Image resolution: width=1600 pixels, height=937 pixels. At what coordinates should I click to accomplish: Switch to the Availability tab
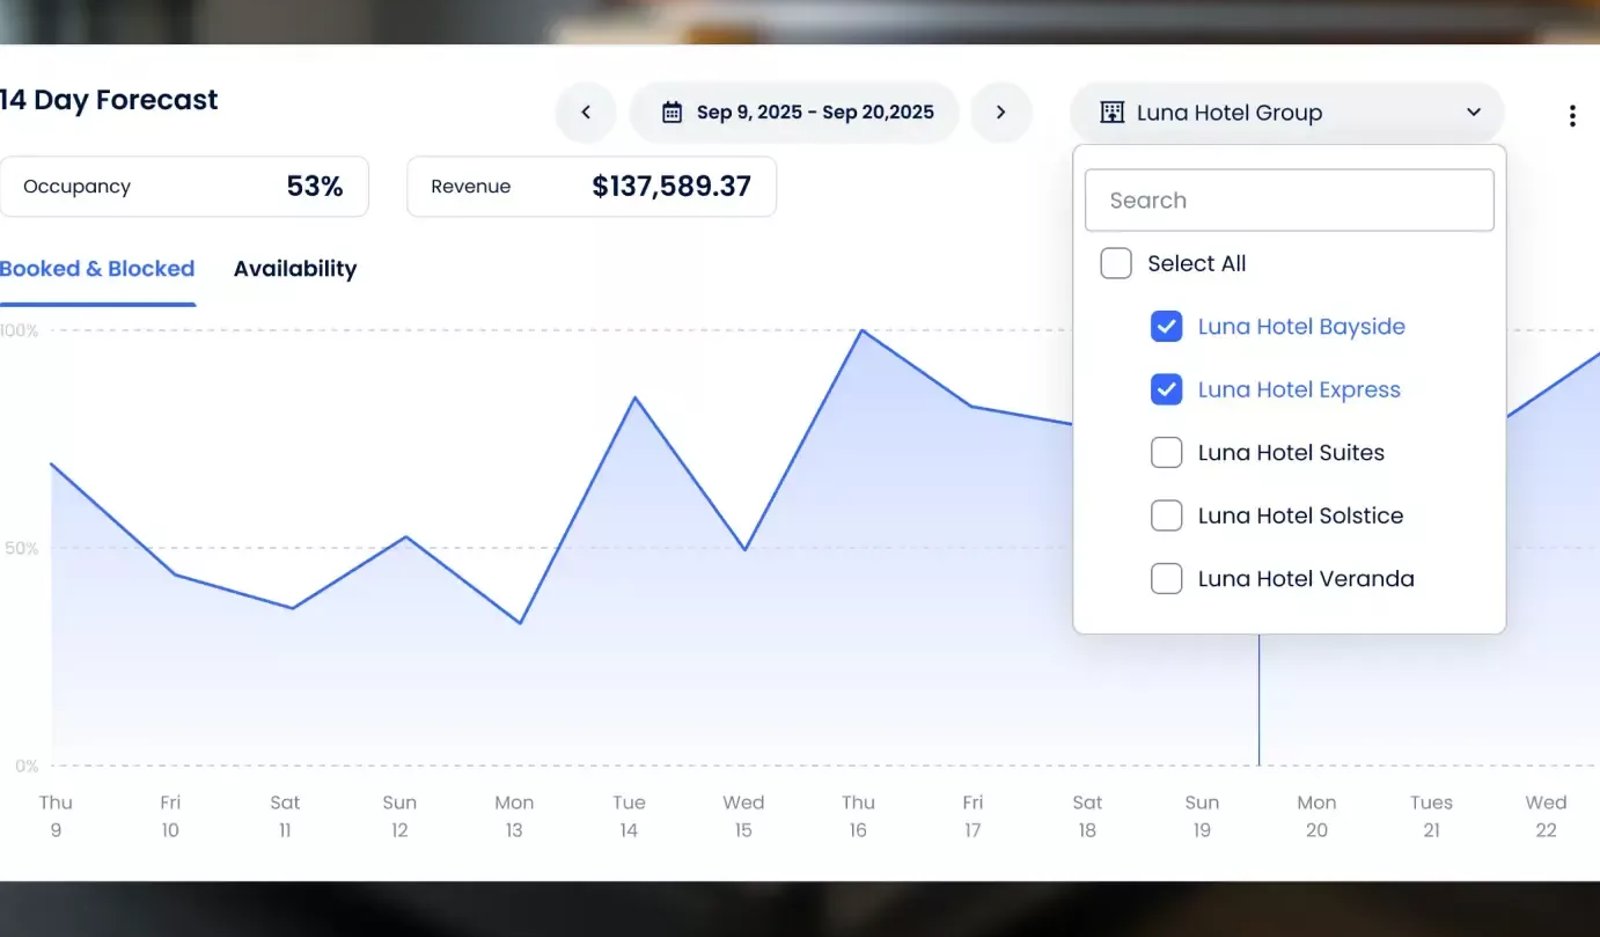(x=295, y=268)
